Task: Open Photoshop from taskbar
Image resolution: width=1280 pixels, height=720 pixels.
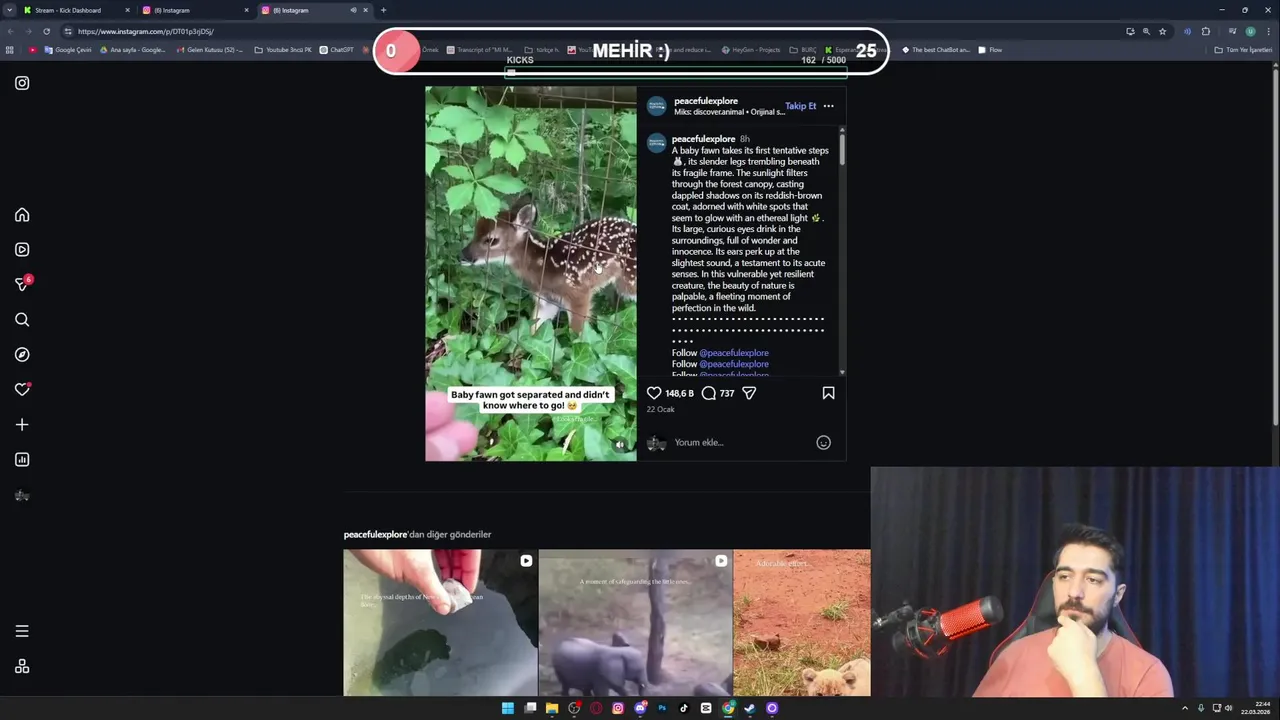Action: click(x=662, y=708)
